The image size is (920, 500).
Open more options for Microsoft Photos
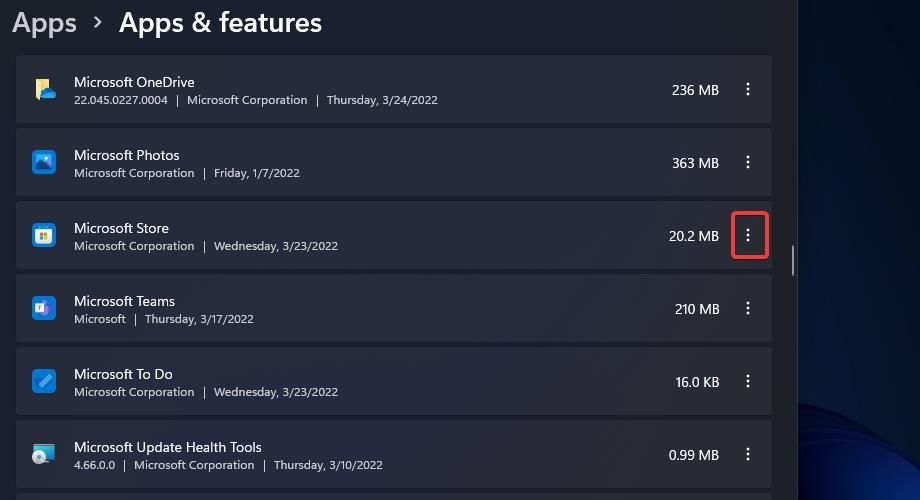click(748, 162)
